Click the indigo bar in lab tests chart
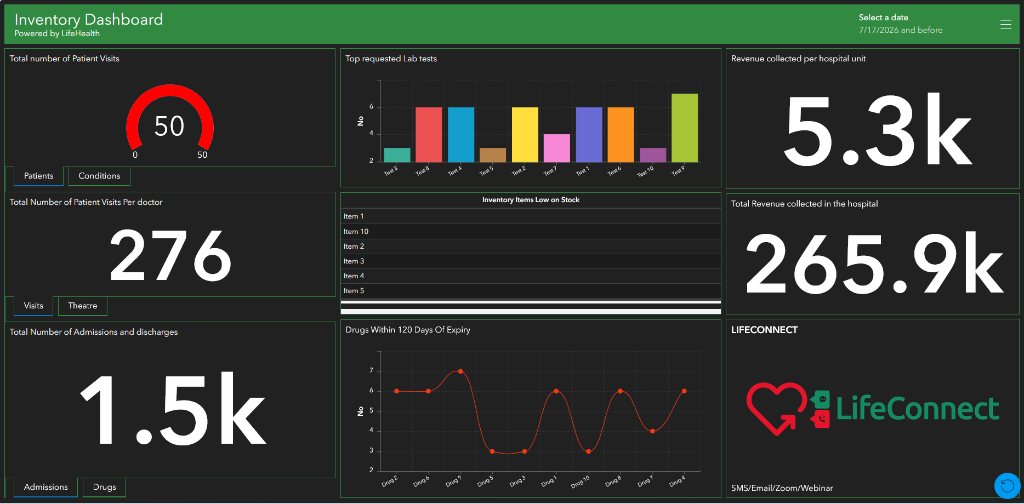This screenshot has width=1024, height=504. (589, 134)
